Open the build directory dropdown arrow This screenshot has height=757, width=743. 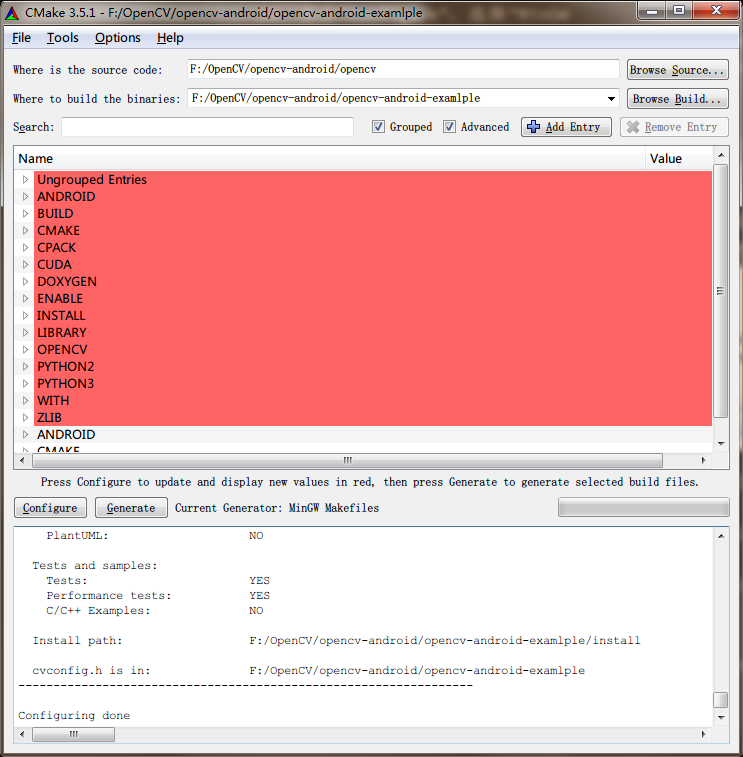tap(611, 98)
